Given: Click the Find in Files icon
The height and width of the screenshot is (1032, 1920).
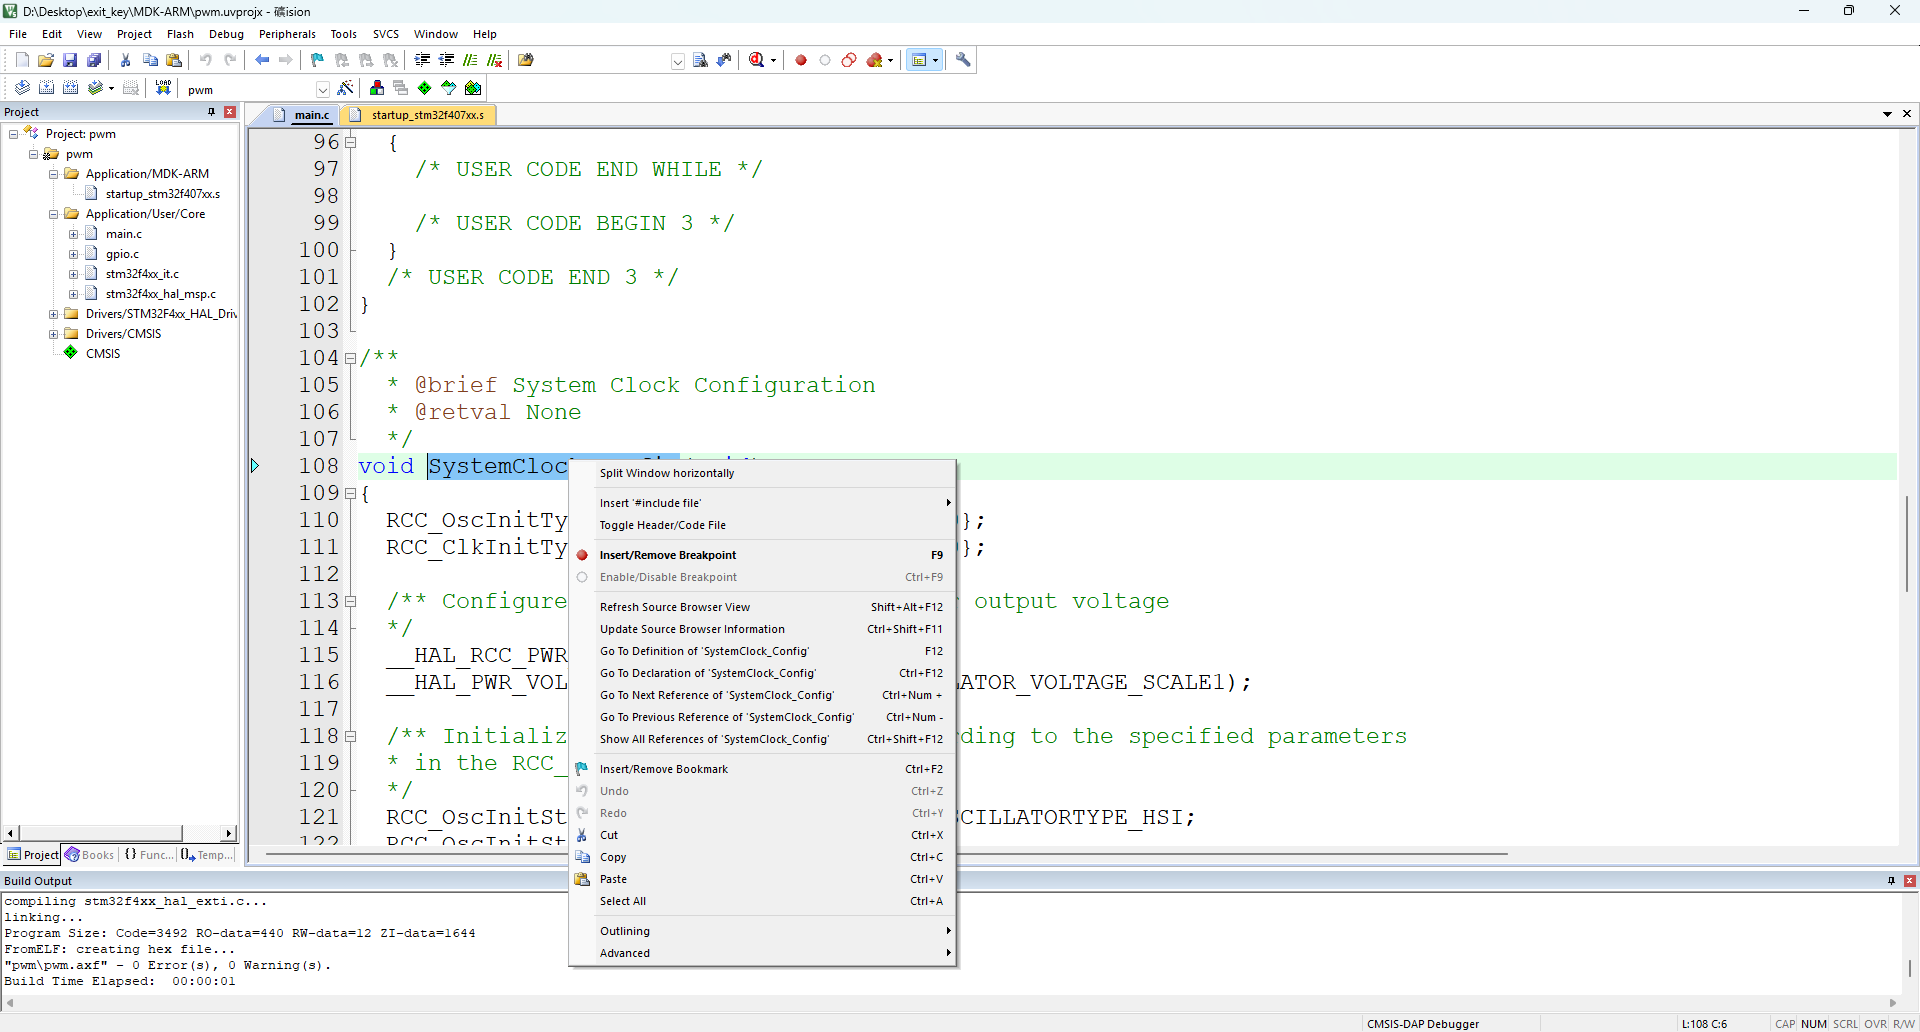Looking at the screenshot, I should coord(526,60).
